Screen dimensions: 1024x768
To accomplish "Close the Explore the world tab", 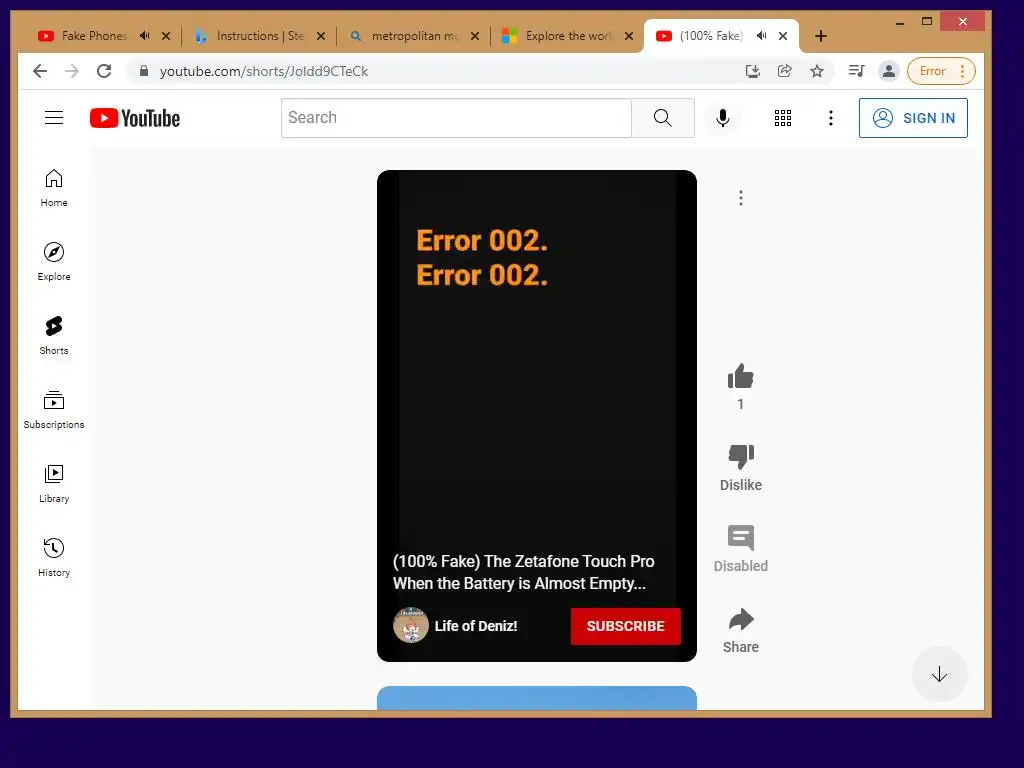I will (629, 36).
